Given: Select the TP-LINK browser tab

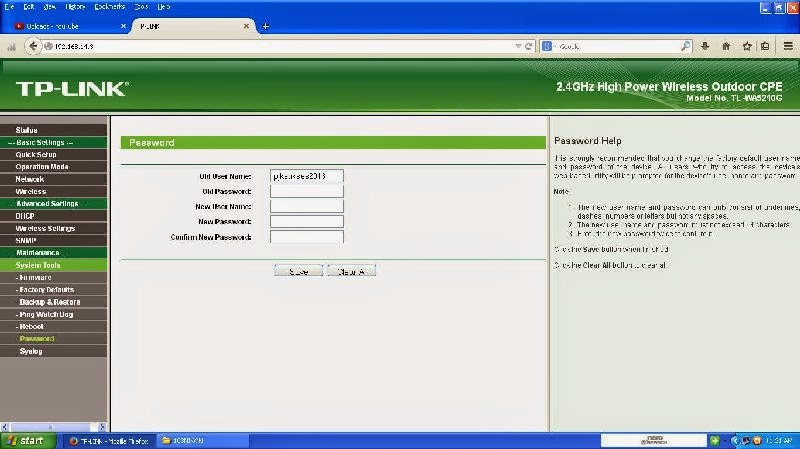Looking at the screenshot, I should click(193, 26).
